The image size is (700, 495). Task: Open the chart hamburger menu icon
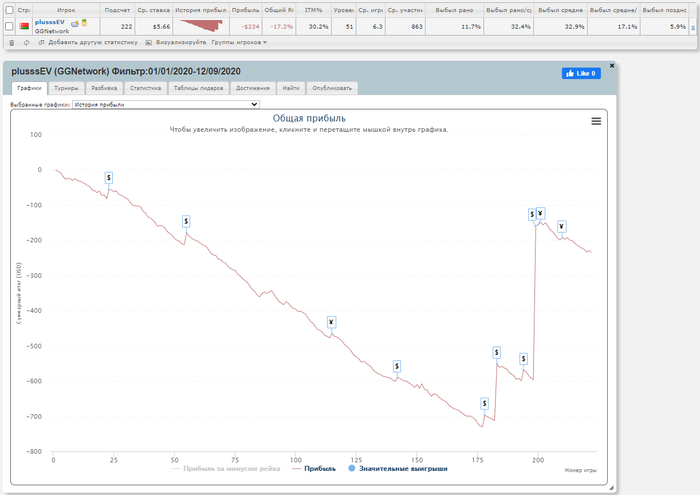pos(596,121)
